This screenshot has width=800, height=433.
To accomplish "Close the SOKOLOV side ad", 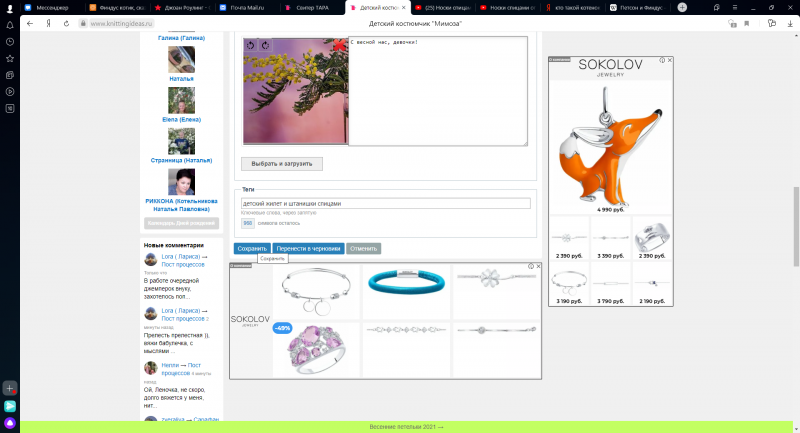I will (x=669, y=60).
